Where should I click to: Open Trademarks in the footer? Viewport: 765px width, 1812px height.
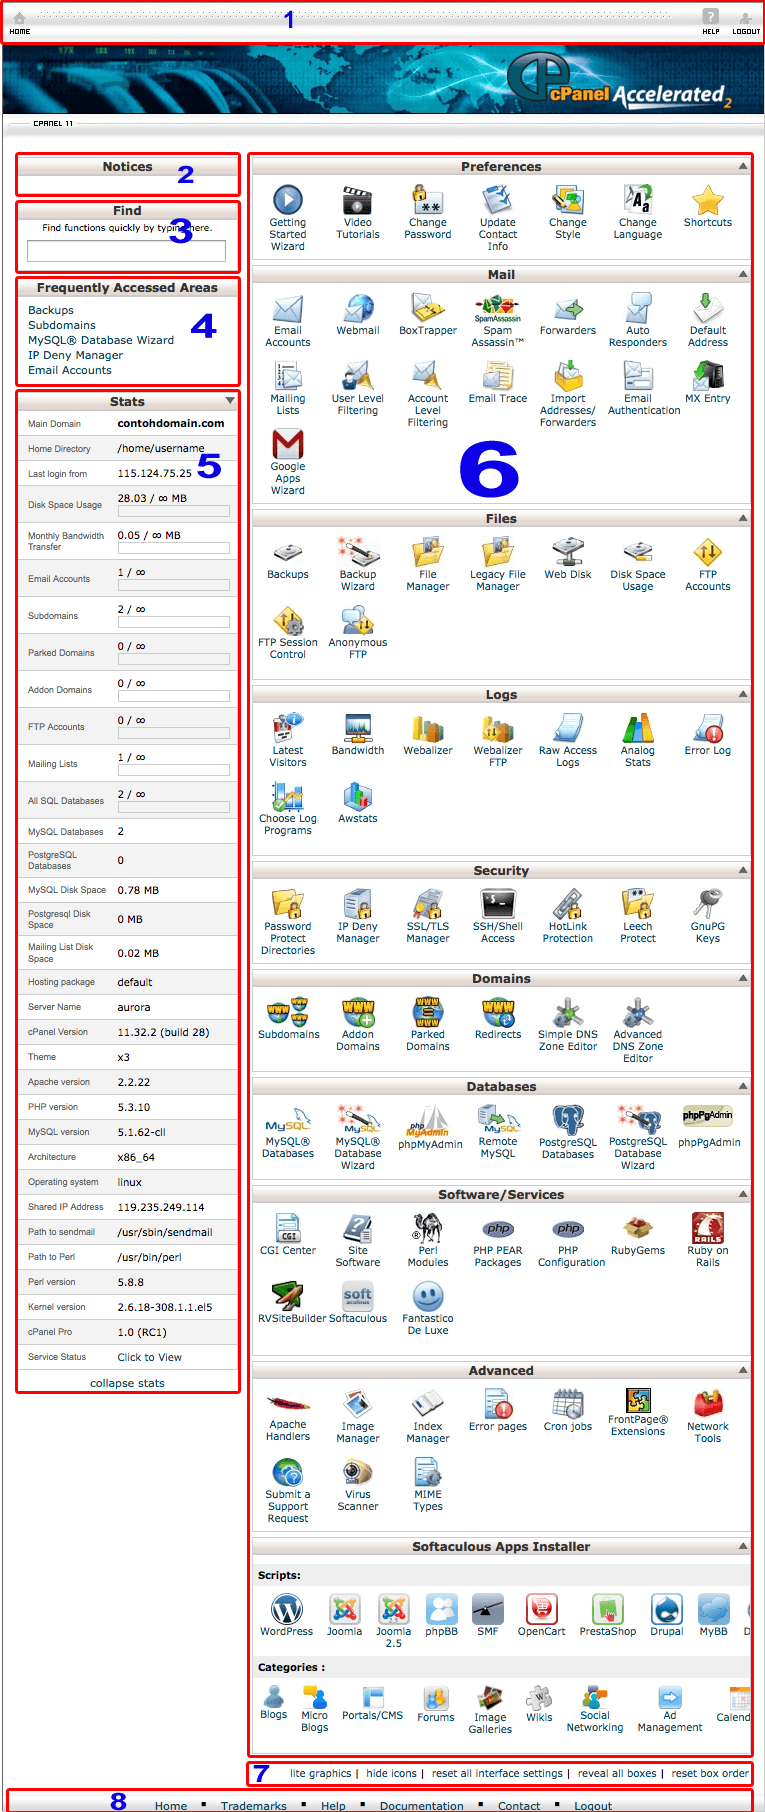coord(254,1806)
